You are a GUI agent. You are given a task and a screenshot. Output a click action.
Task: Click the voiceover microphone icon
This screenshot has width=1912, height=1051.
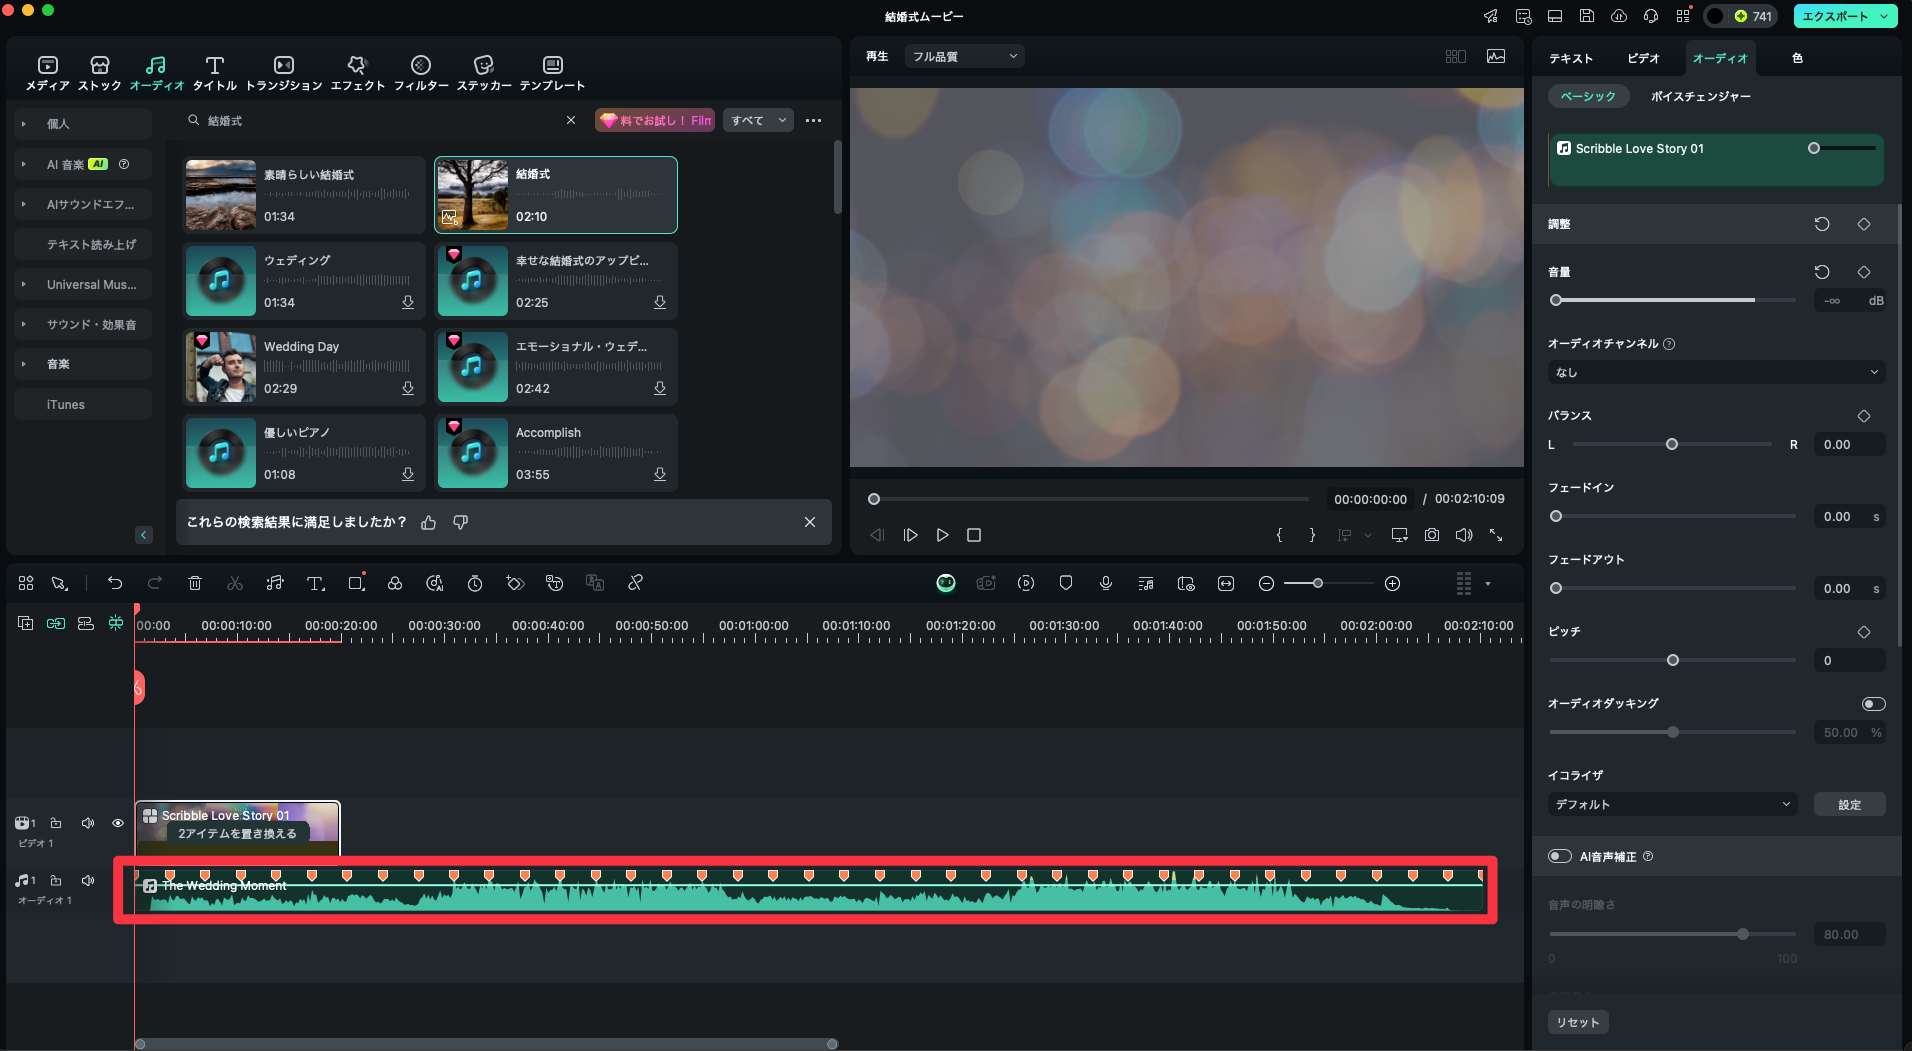pos(1106,583)
